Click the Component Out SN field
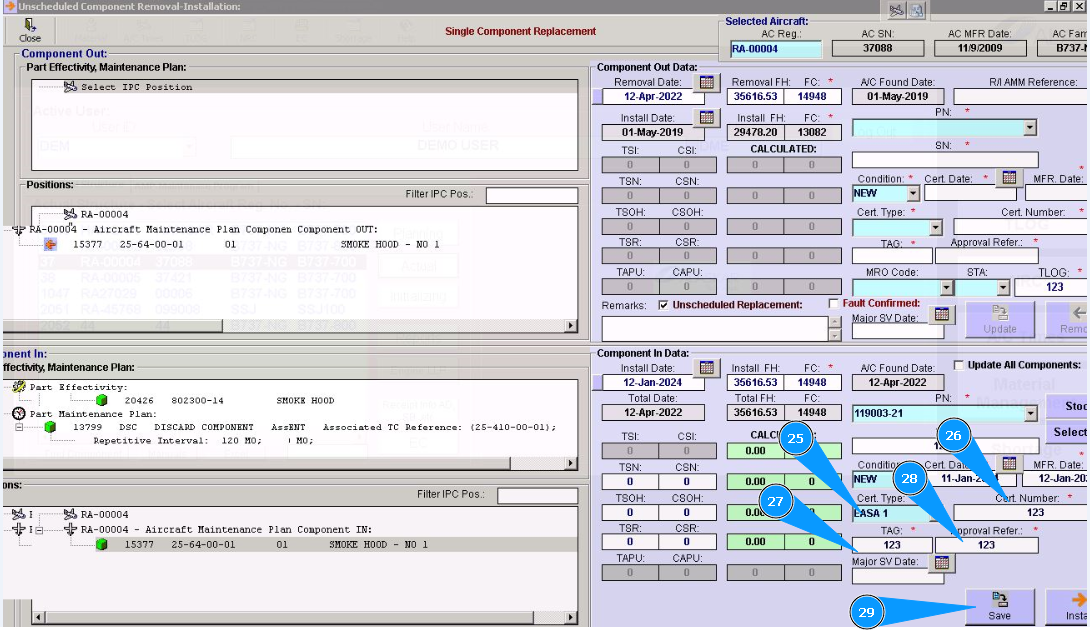 945,160
